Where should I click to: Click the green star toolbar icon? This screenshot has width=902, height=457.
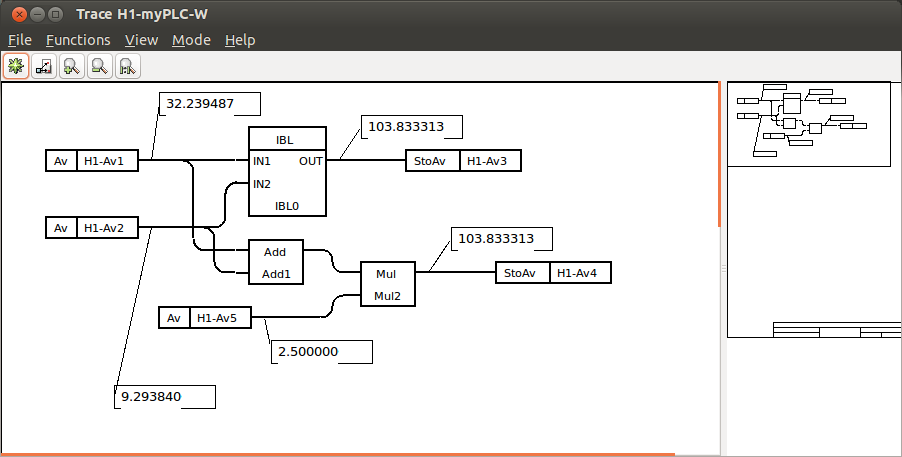tap(16, 66)
